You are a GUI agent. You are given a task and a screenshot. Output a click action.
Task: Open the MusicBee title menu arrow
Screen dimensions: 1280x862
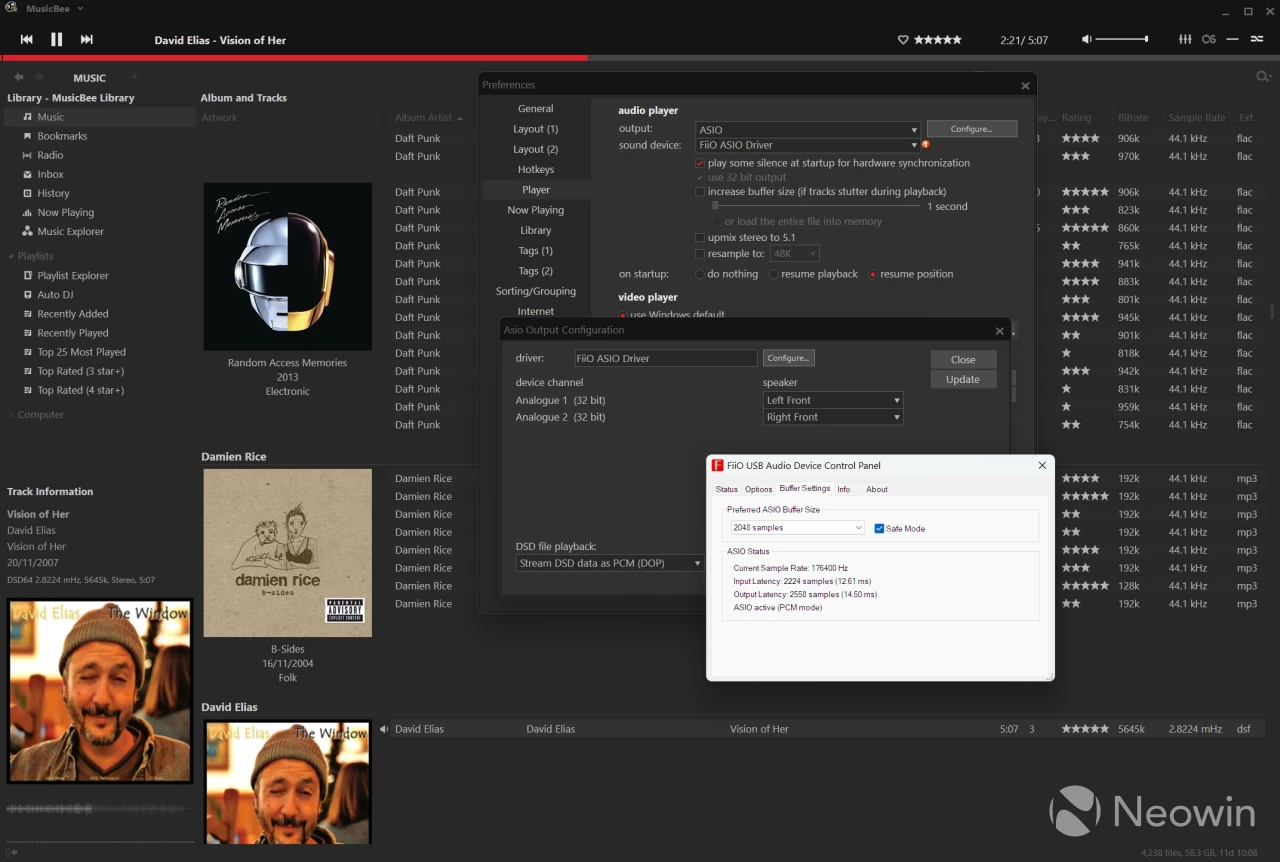[80, 9]
